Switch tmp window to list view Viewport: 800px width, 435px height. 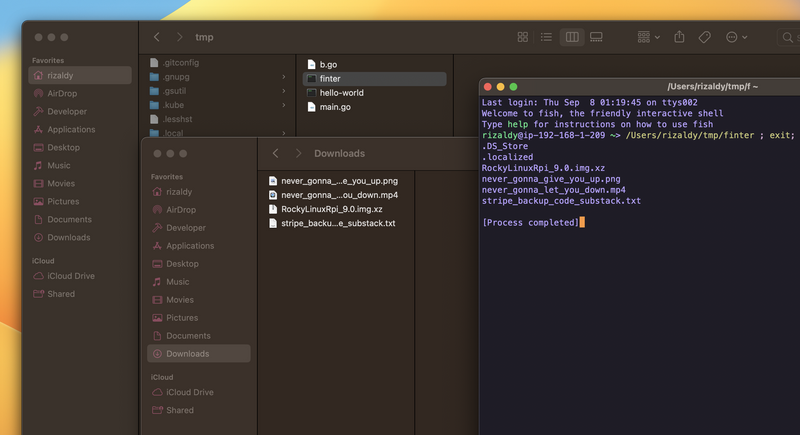546,37
